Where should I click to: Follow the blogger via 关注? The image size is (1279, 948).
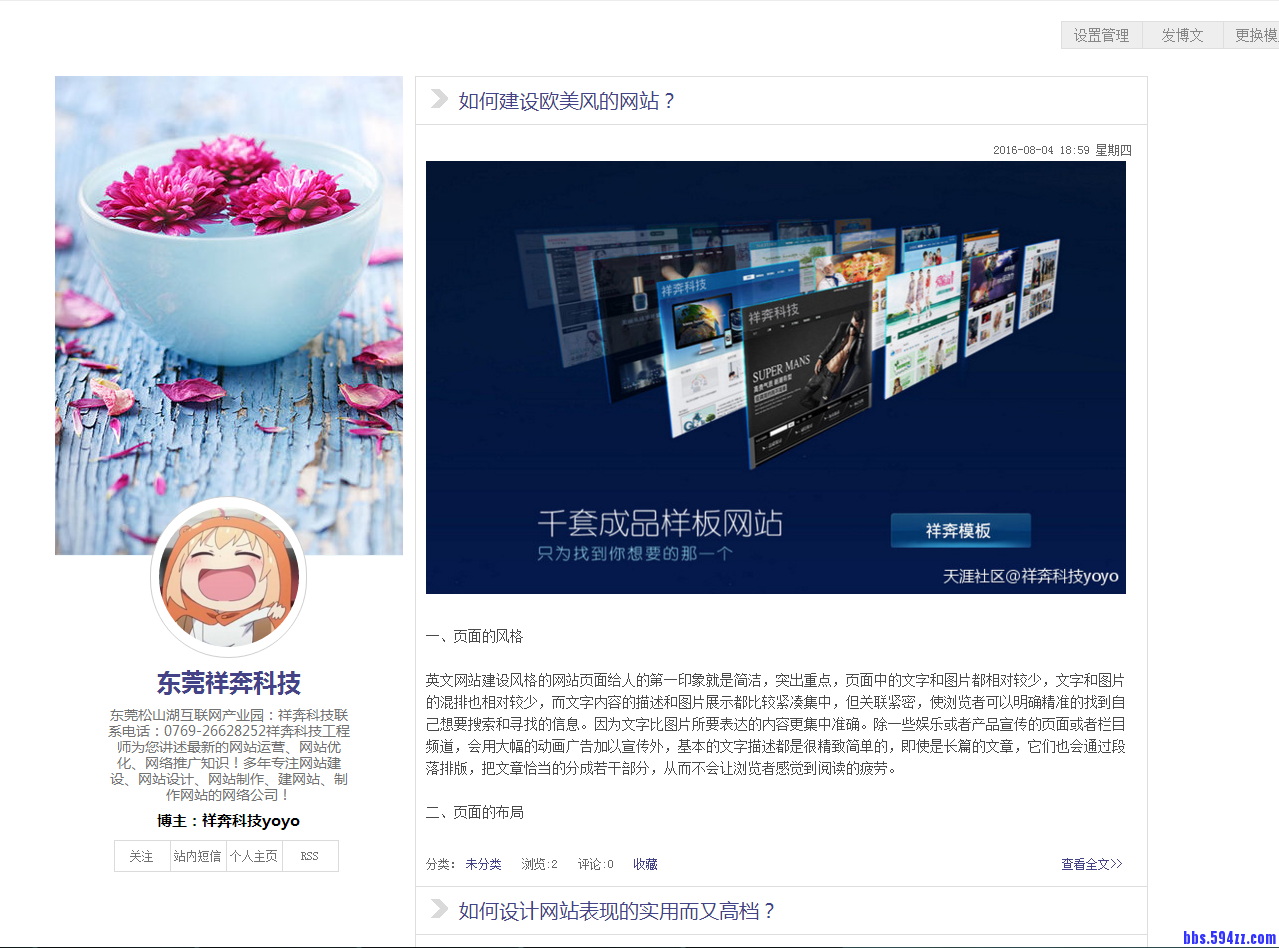[x=142, y=856]
